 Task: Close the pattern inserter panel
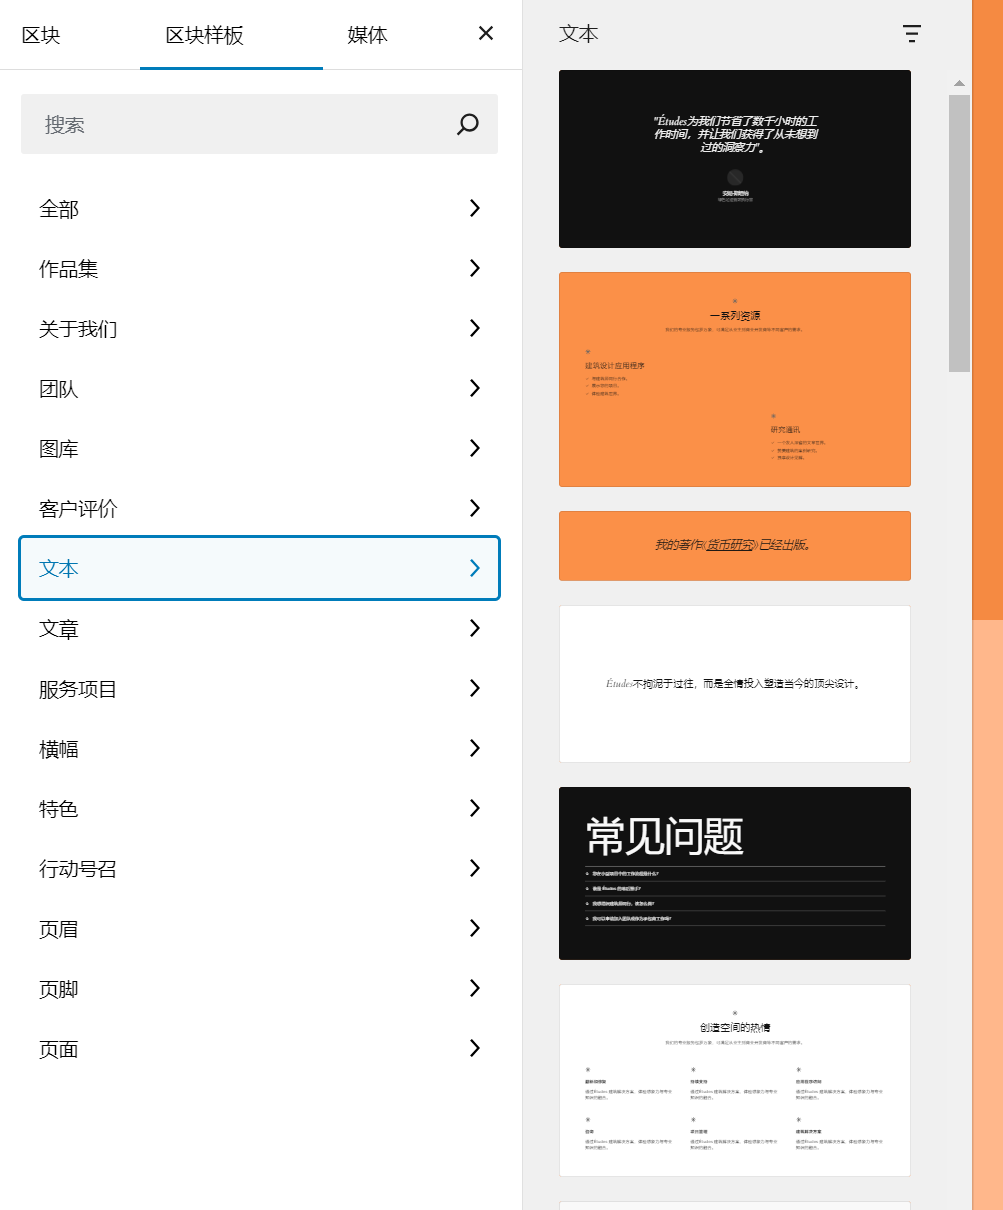click(485, 33)
